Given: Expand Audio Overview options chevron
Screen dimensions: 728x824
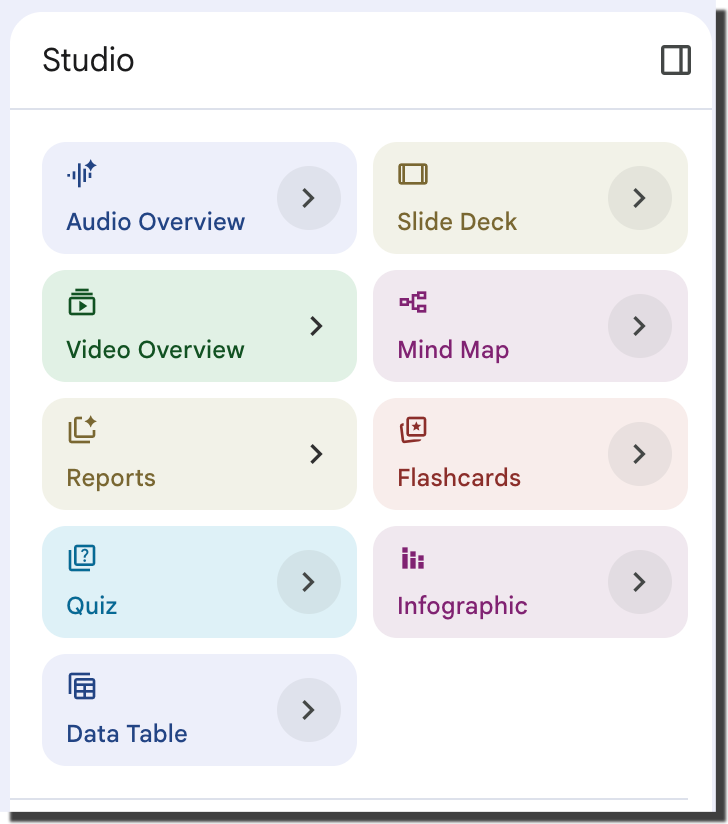Looking at the screenshot, I should 309,198.
